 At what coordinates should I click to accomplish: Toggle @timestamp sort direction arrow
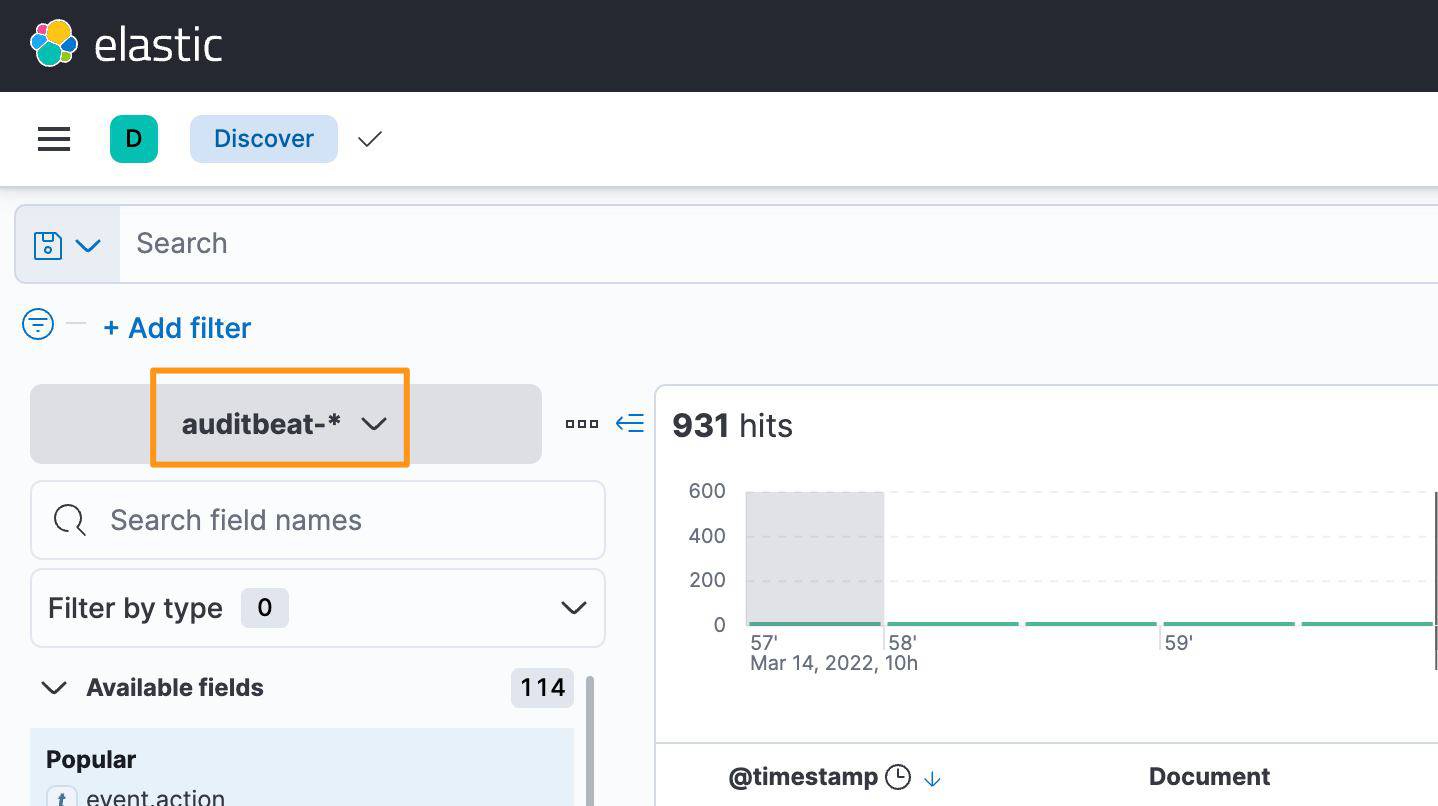coord(932,778)
